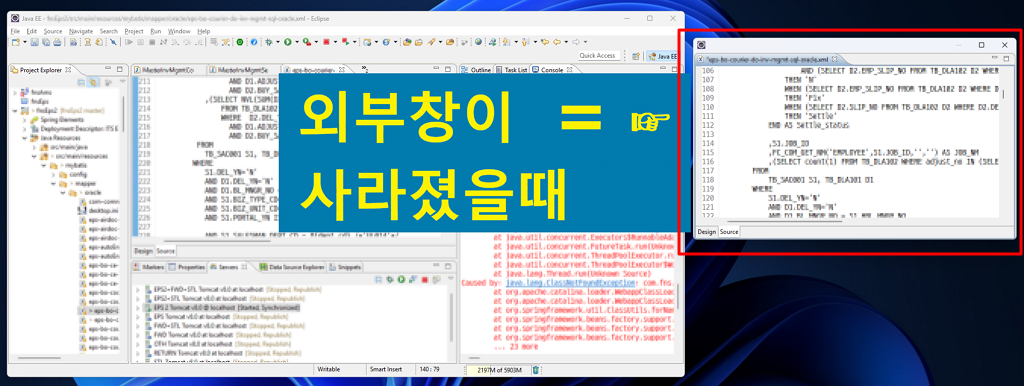Viewport: 1024px width, 386px height.
Task: Stop the server with Servers view red icon
Action: click(424, 280)
